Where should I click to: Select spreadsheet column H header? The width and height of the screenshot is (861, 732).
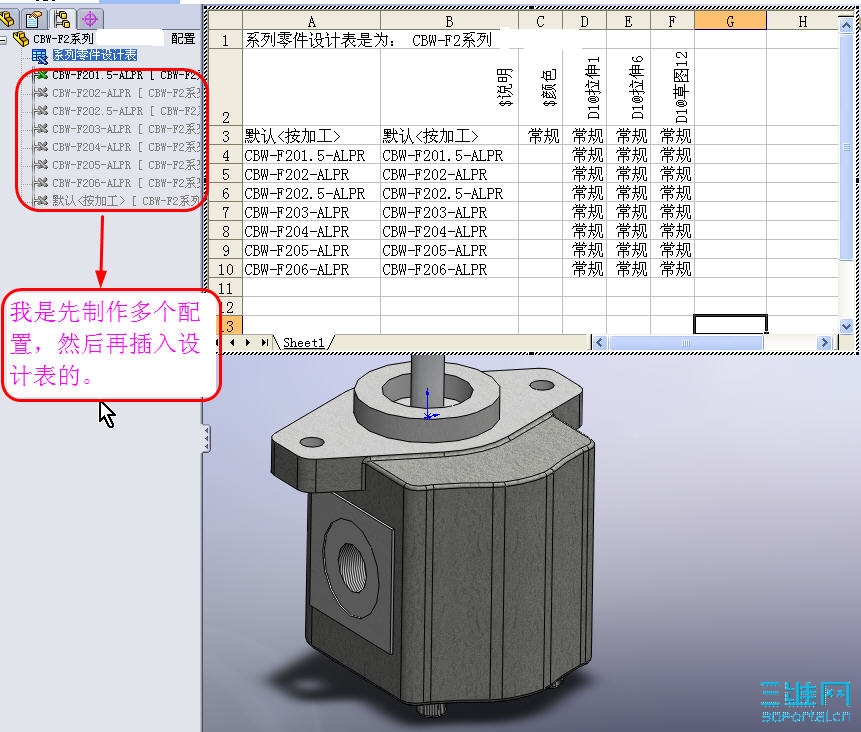[802, 21]
